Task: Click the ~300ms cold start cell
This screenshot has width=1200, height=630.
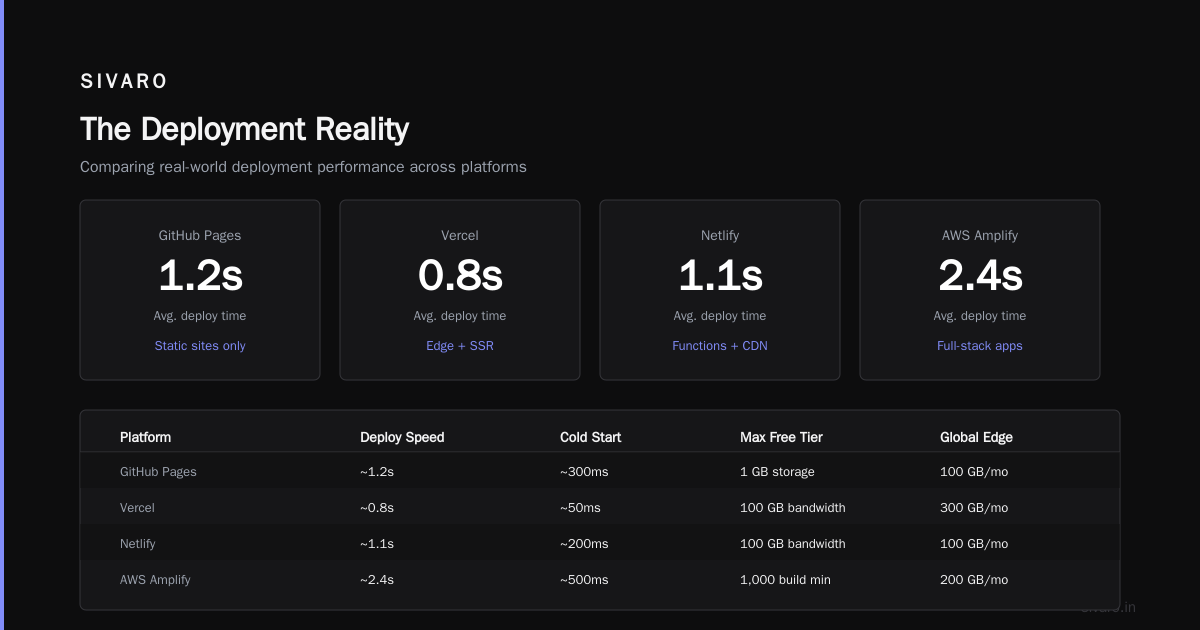Action: pyautogui.click(x=584, y=472)
